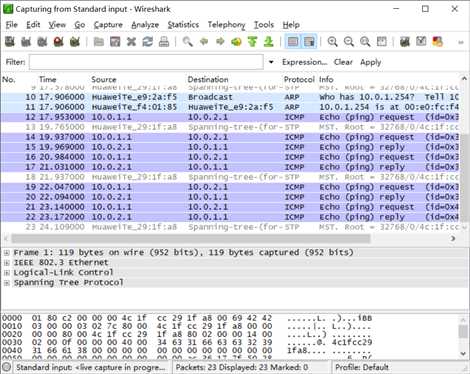
Task: Open the Capture menu
Action: [108, 25]
